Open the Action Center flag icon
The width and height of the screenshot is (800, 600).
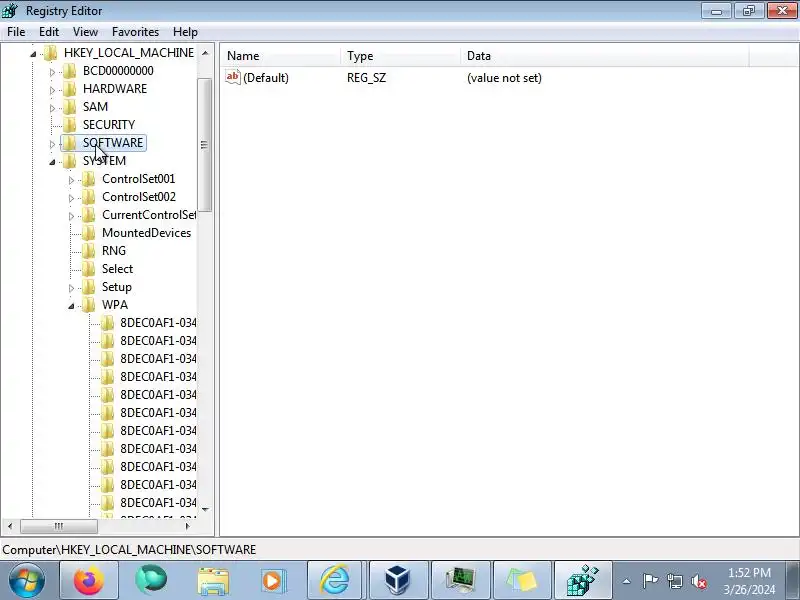click(x=650, y=581)
